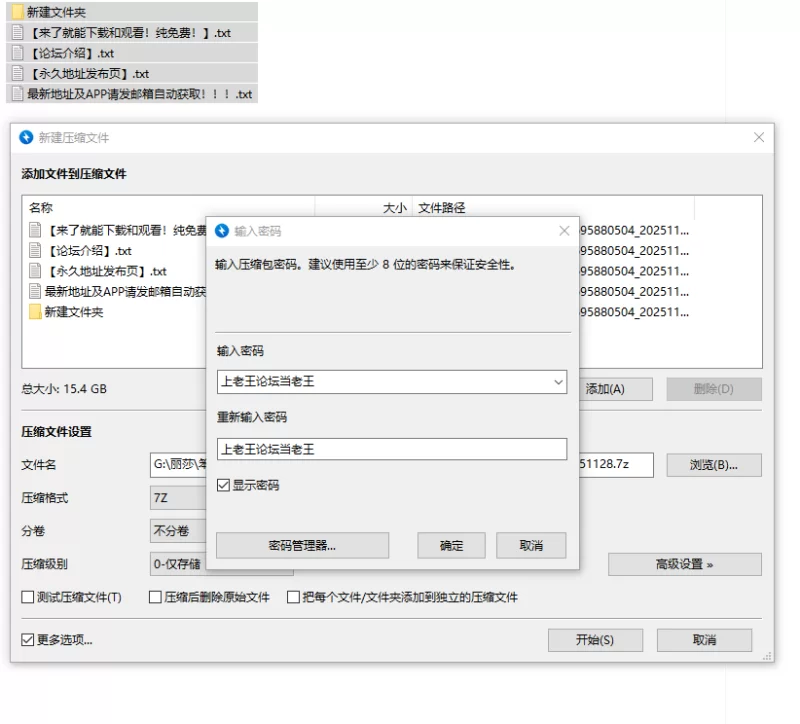Click the 文件名 path field
The width and height of the screenshot is (800, 724).
coord(178,465)
